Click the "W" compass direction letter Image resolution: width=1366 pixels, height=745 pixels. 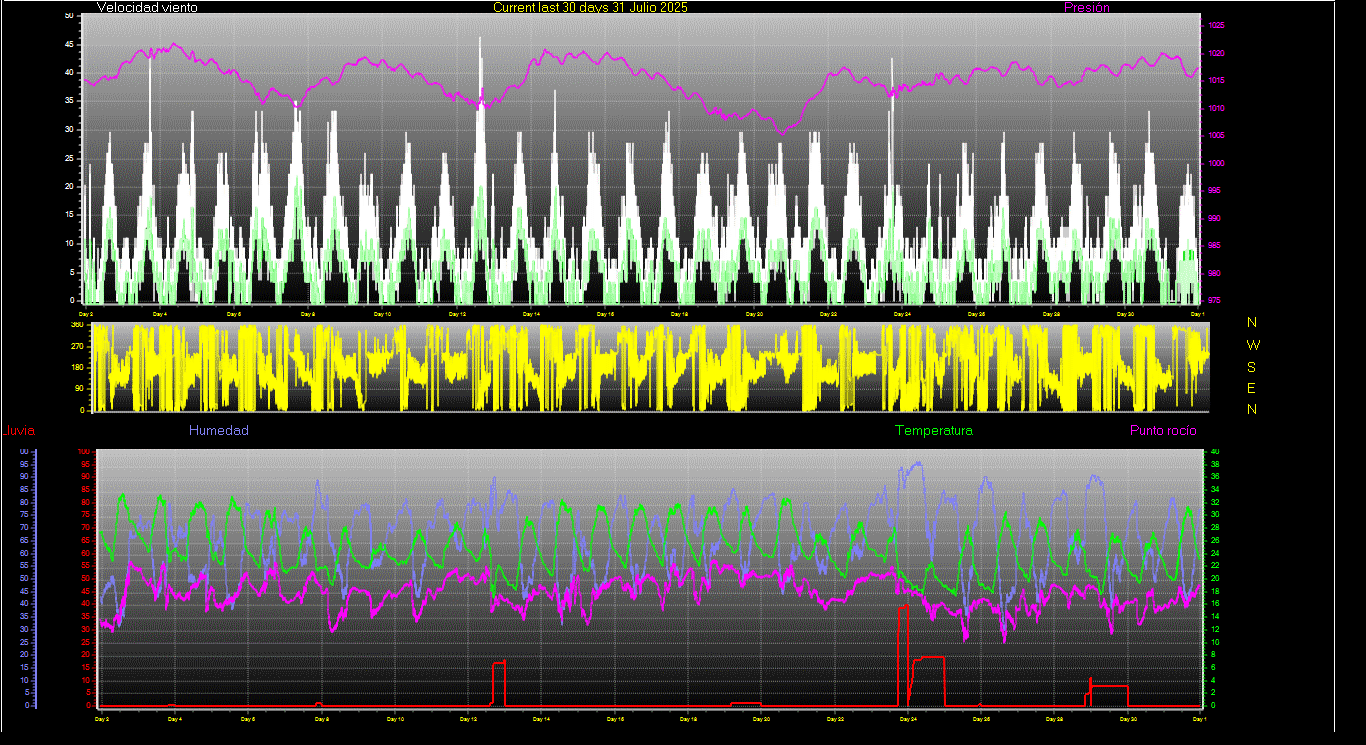pyautogui.click(x=1253, y=345)
